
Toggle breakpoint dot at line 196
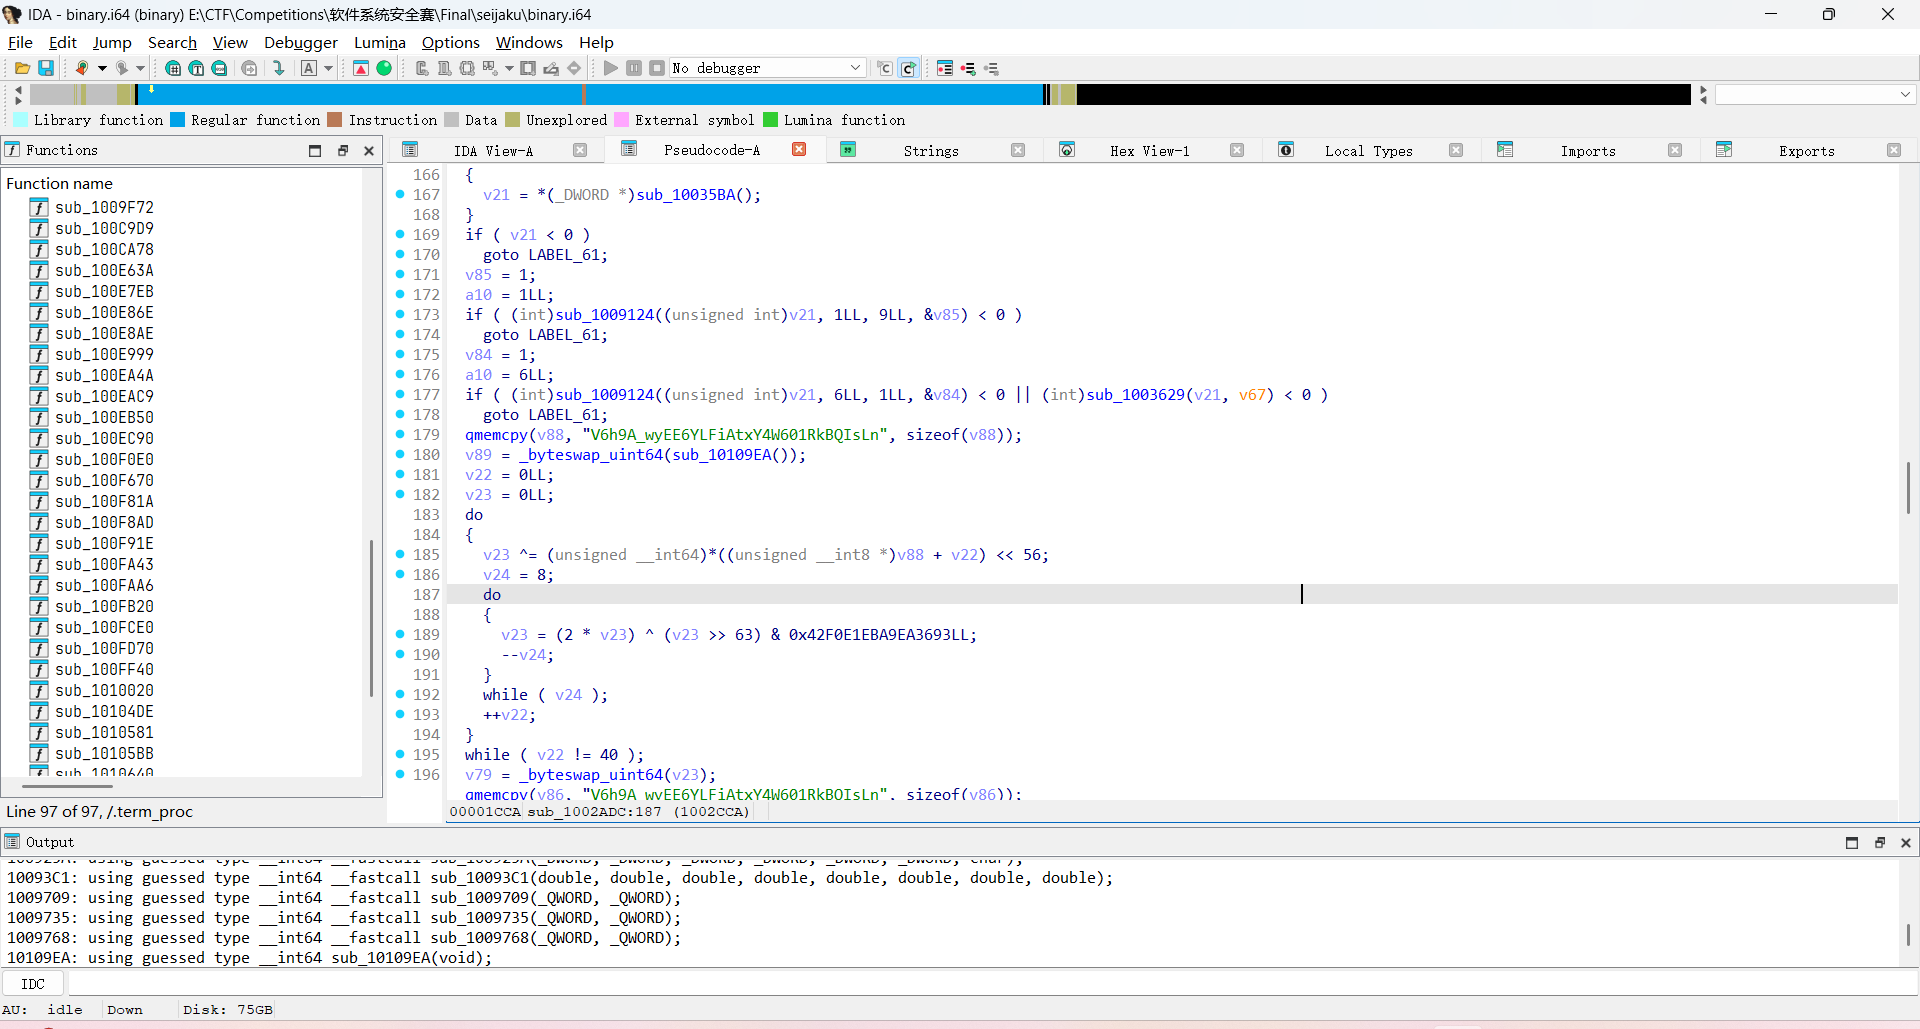point(400,774)
